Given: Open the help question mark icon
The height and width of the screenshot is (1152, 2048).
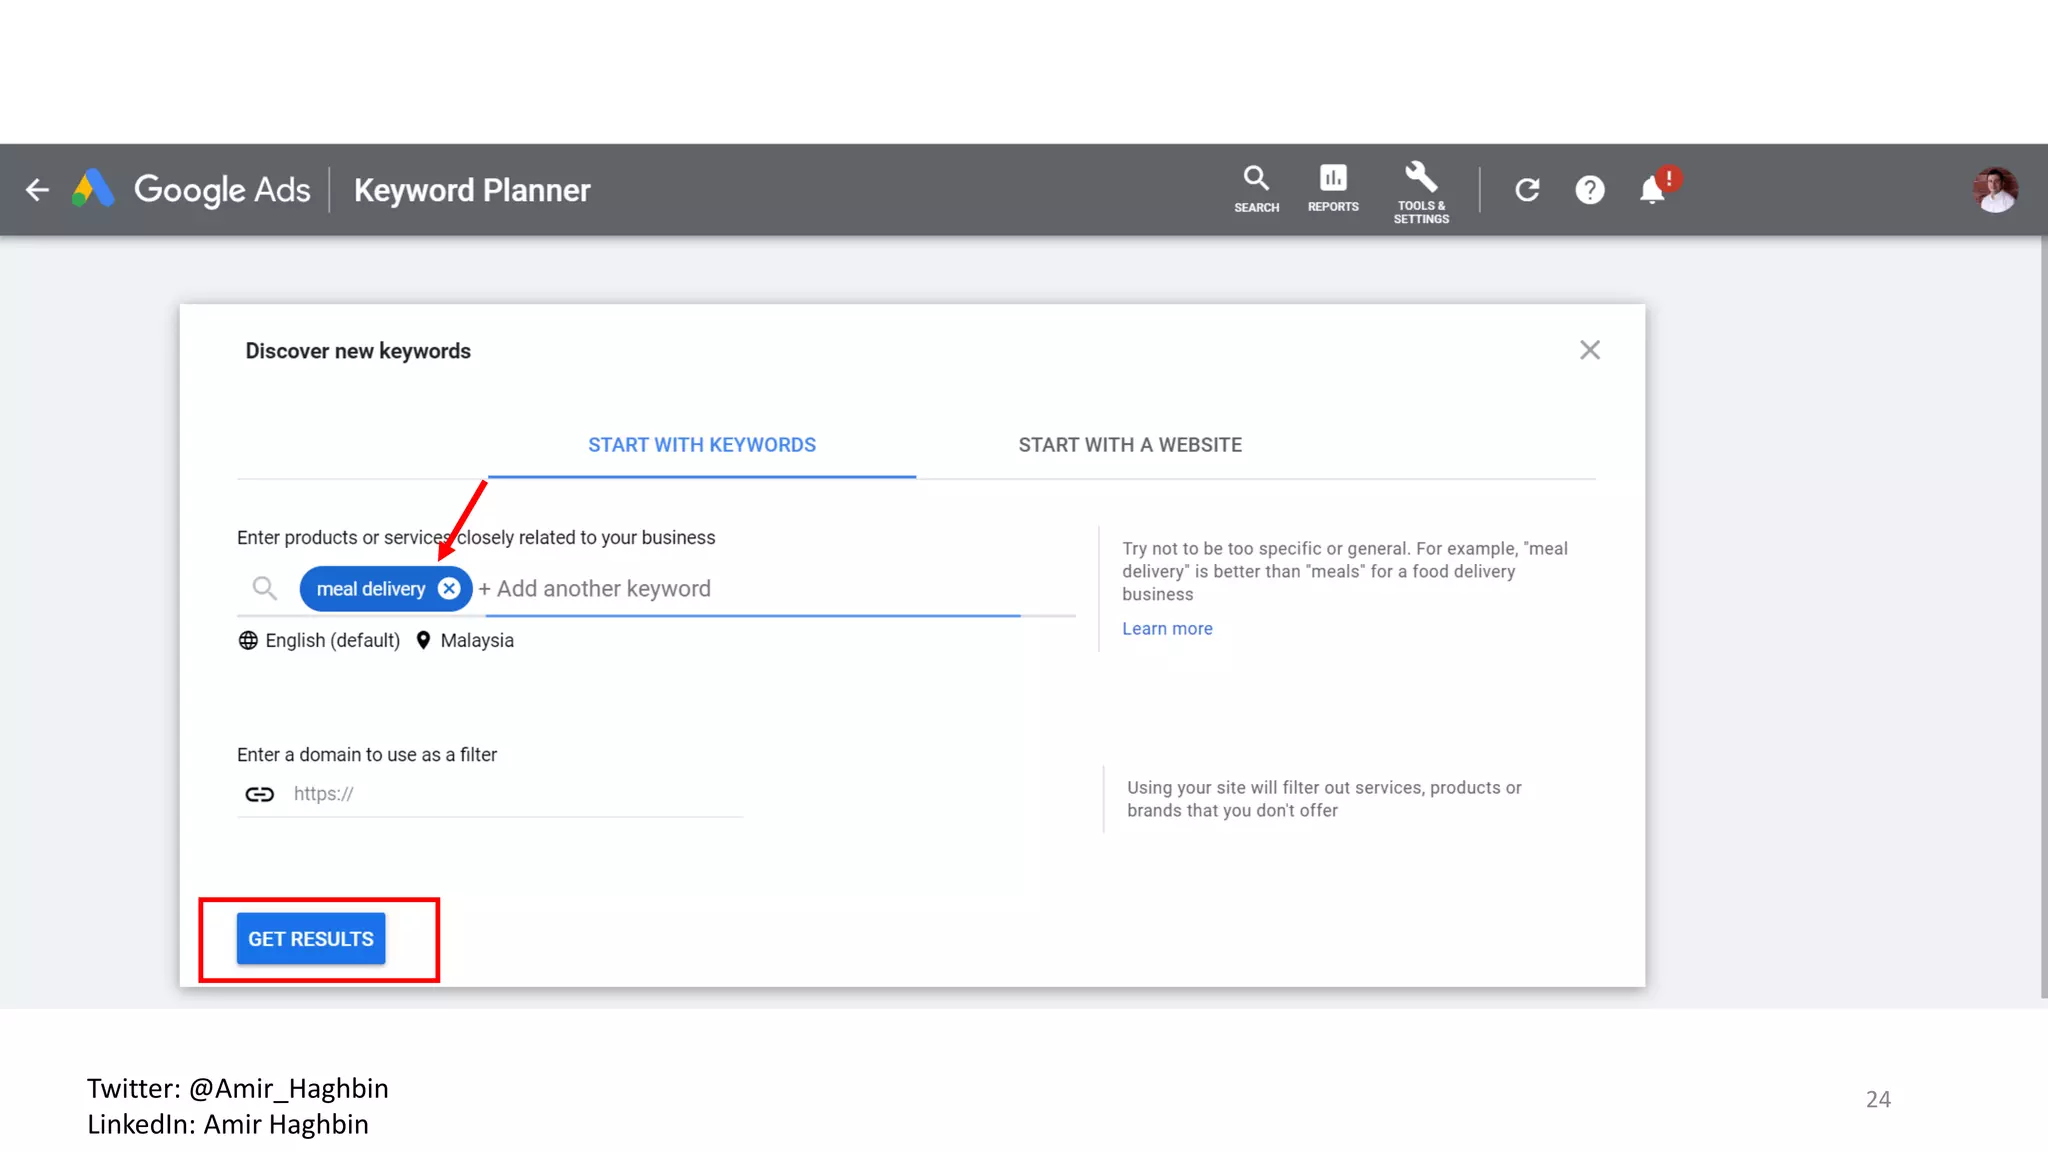Looking at the screenshot, I should click(x=1590, y=190).
